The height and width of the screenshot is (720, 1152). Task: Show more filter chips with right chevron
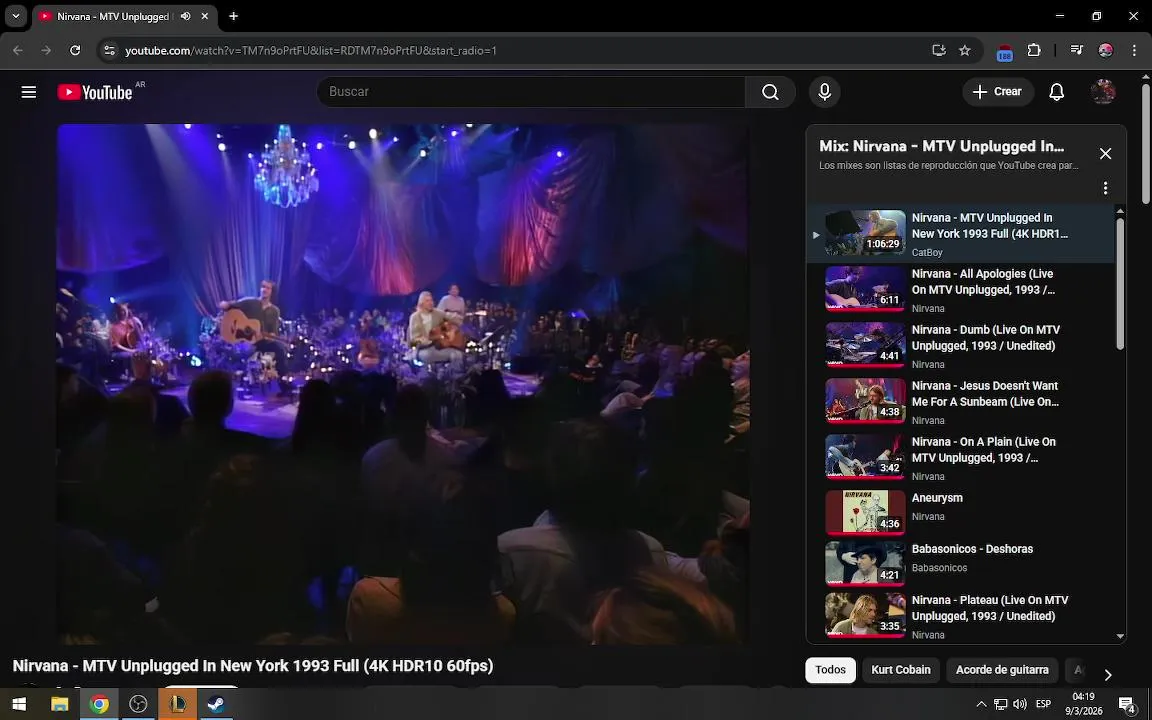point(1108,674)
